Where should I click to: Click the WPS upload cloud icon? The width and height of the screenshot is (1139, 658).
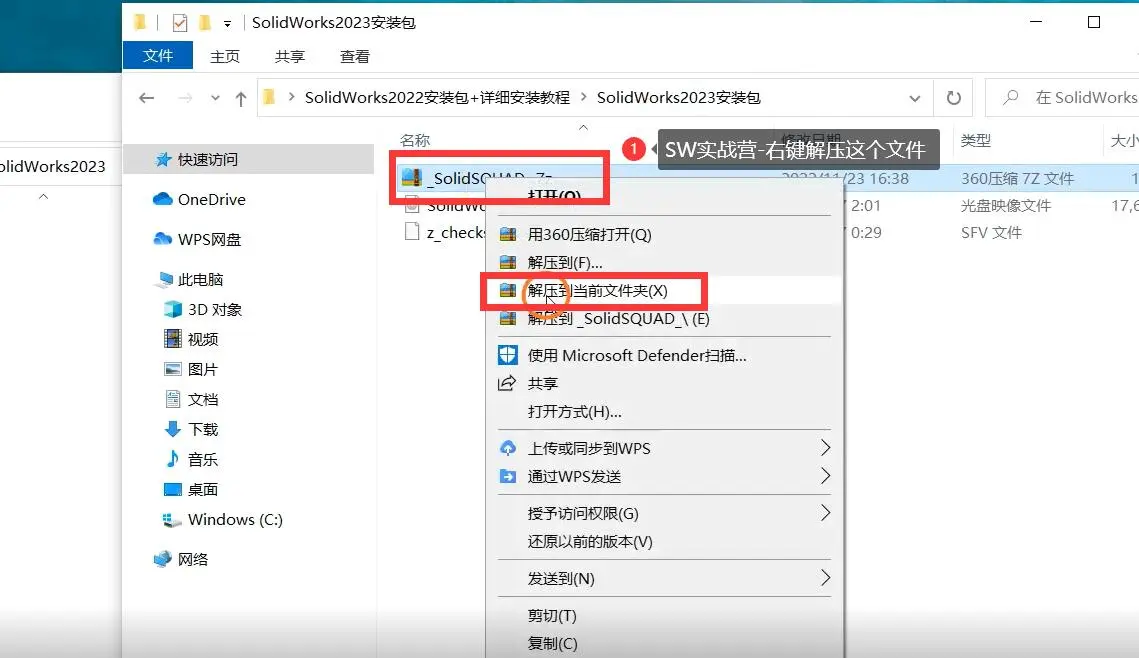tap(508, 447)
